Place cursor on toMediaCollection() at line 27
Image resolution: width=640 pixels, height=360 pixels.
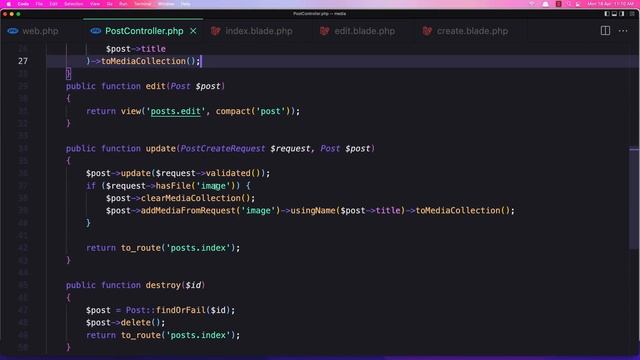click(149, 61)
